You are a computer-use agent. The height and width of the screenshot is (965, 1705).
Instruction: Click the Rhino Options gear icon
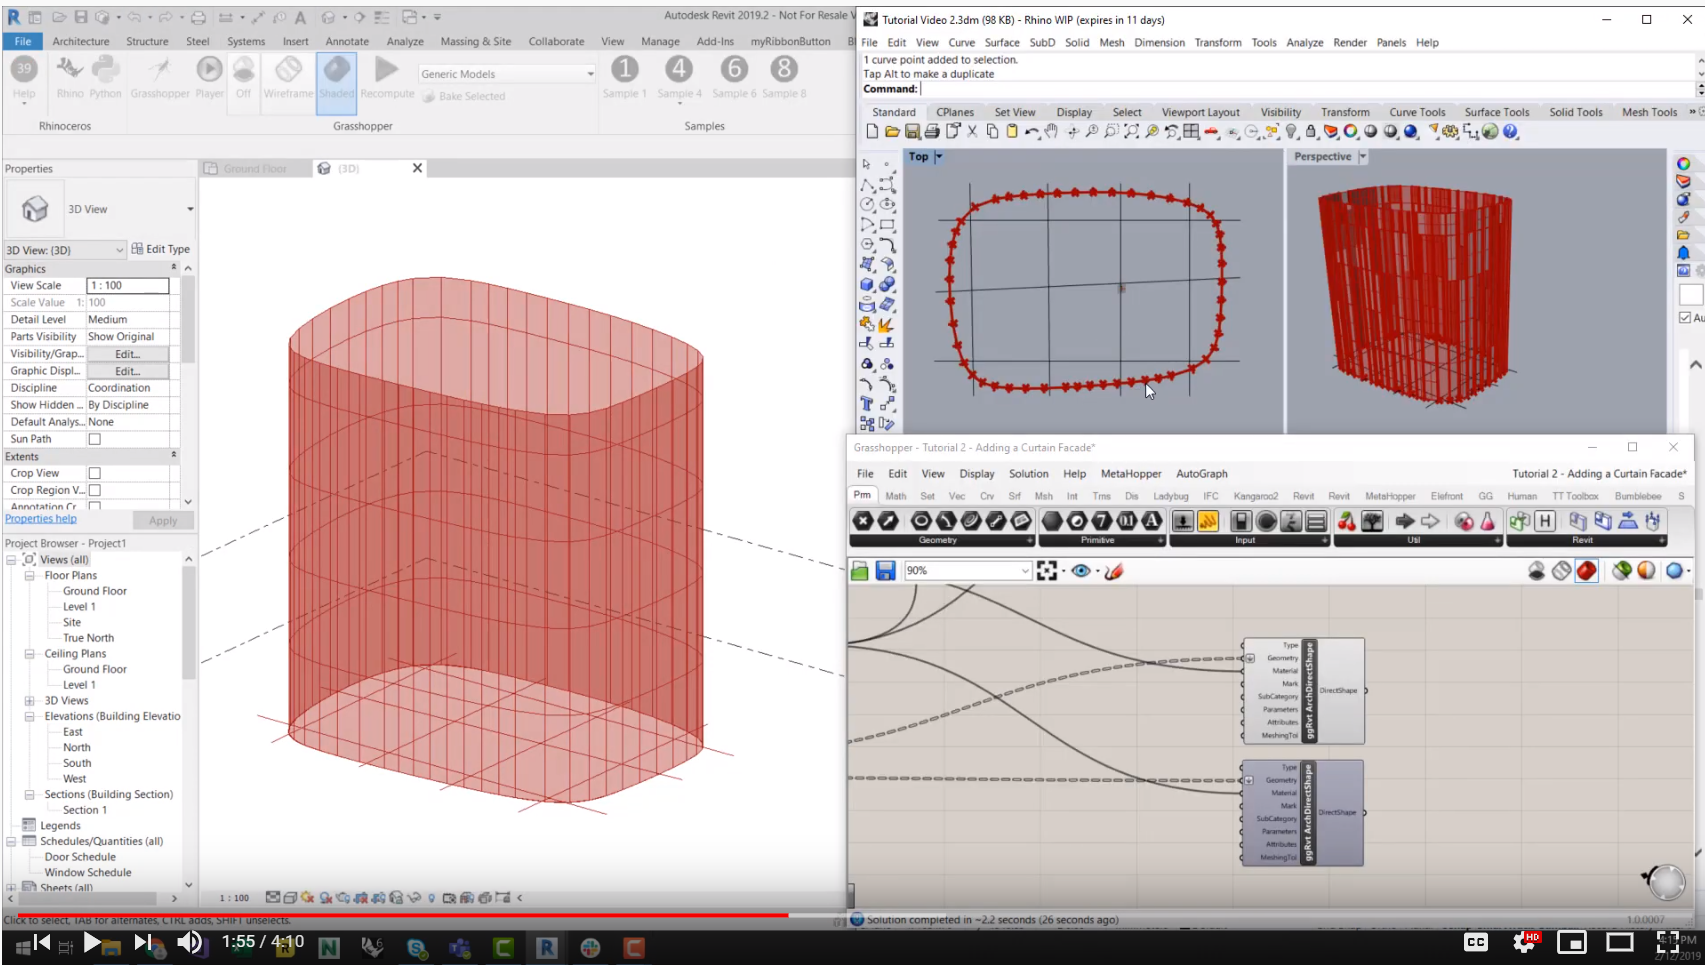pyautogui.click(x=1450, y=132)
